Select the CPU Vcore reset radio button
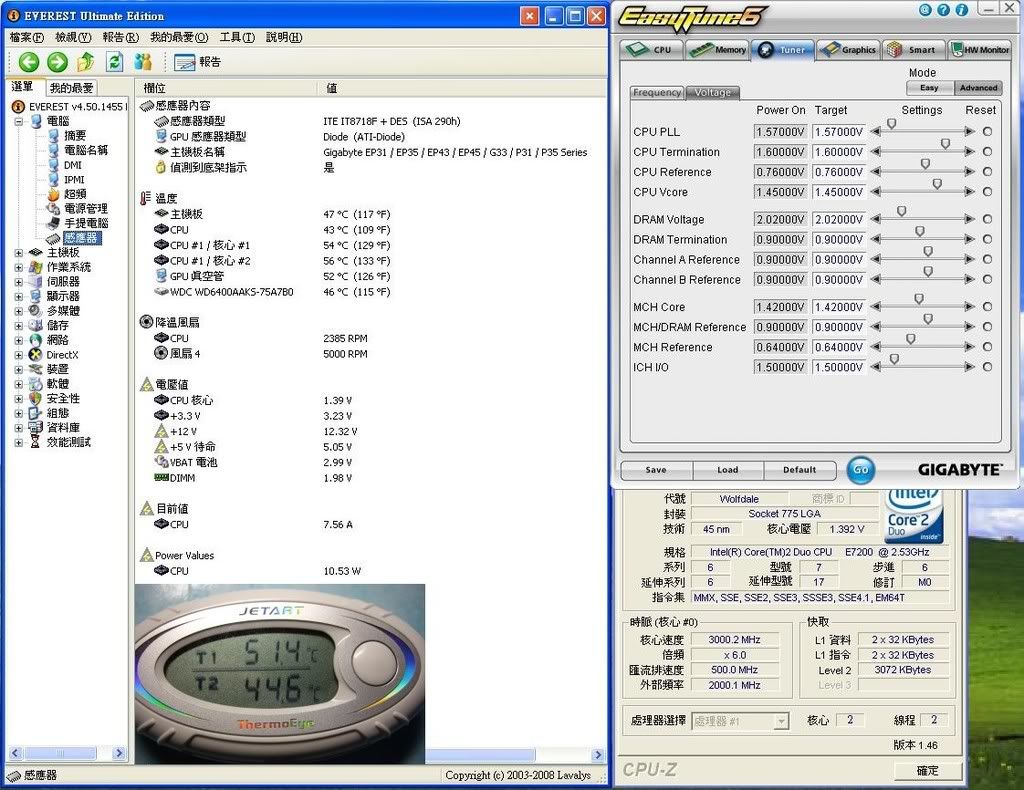 (x=987, y=192)
